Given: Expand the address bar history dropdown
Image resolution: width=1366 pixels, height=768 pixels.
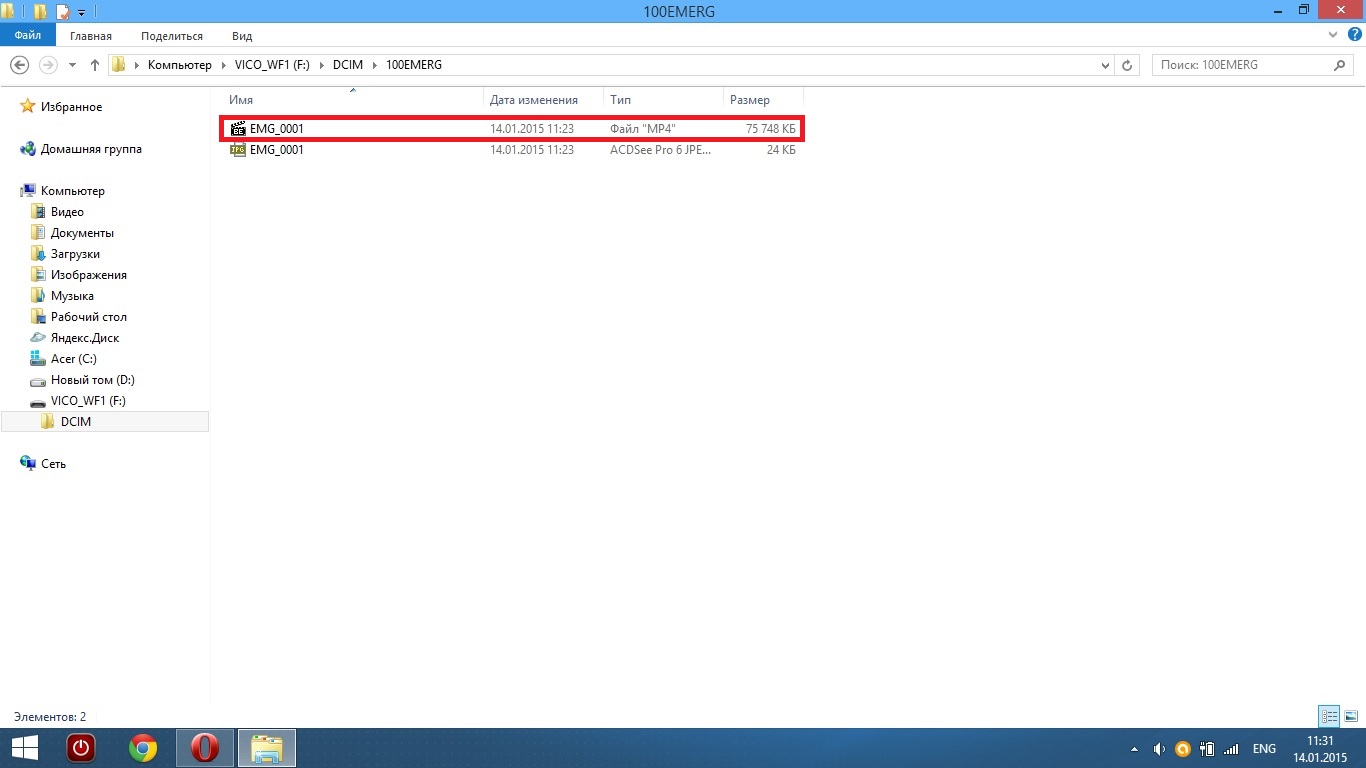Looking at the screenshot, I should [1105, 65].
